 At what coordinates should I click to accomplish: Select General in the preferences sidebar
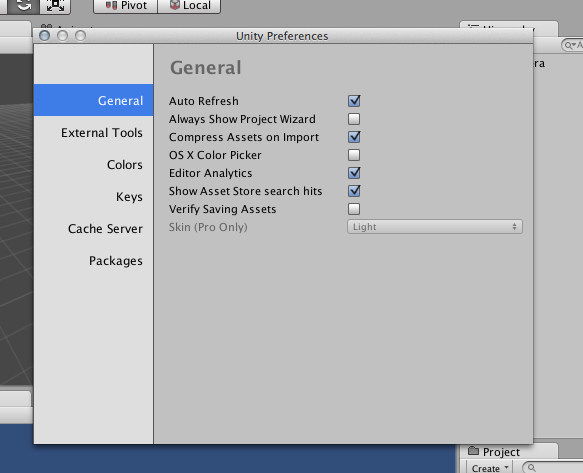click(93, 100)
